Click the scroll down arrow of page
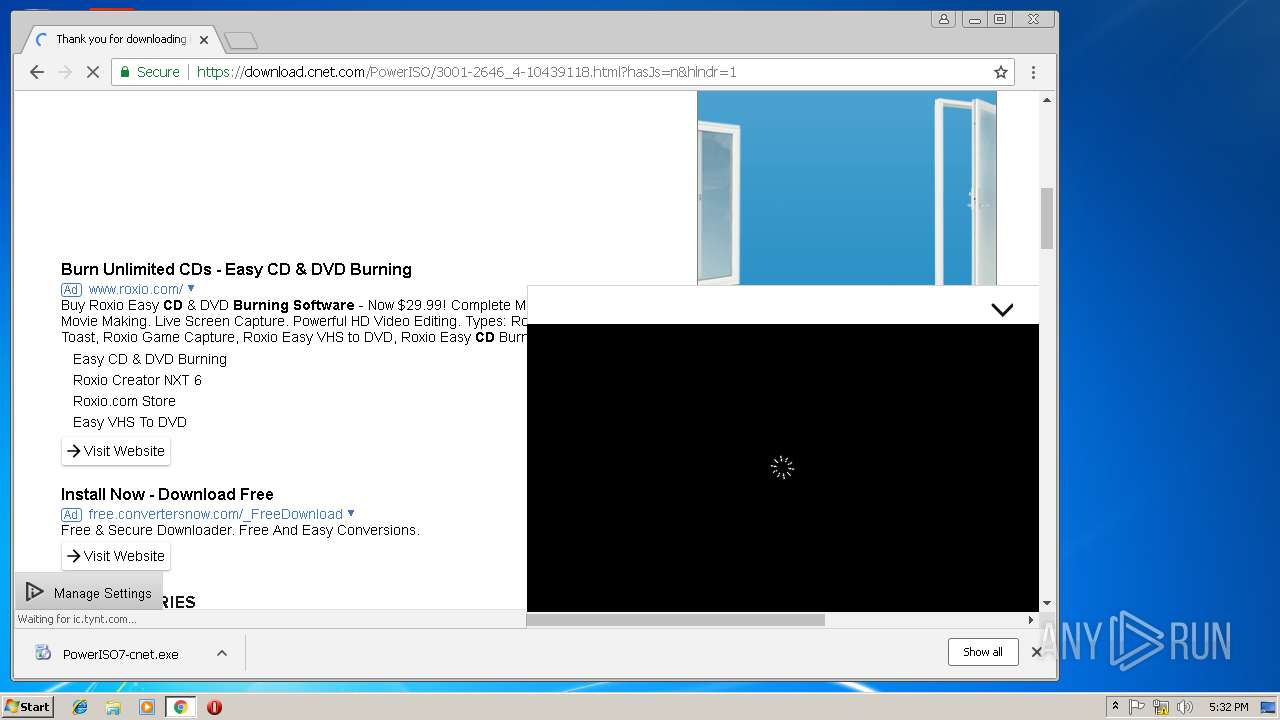Viewport: 1280px width, 720px height. [x=1047, y=603]
